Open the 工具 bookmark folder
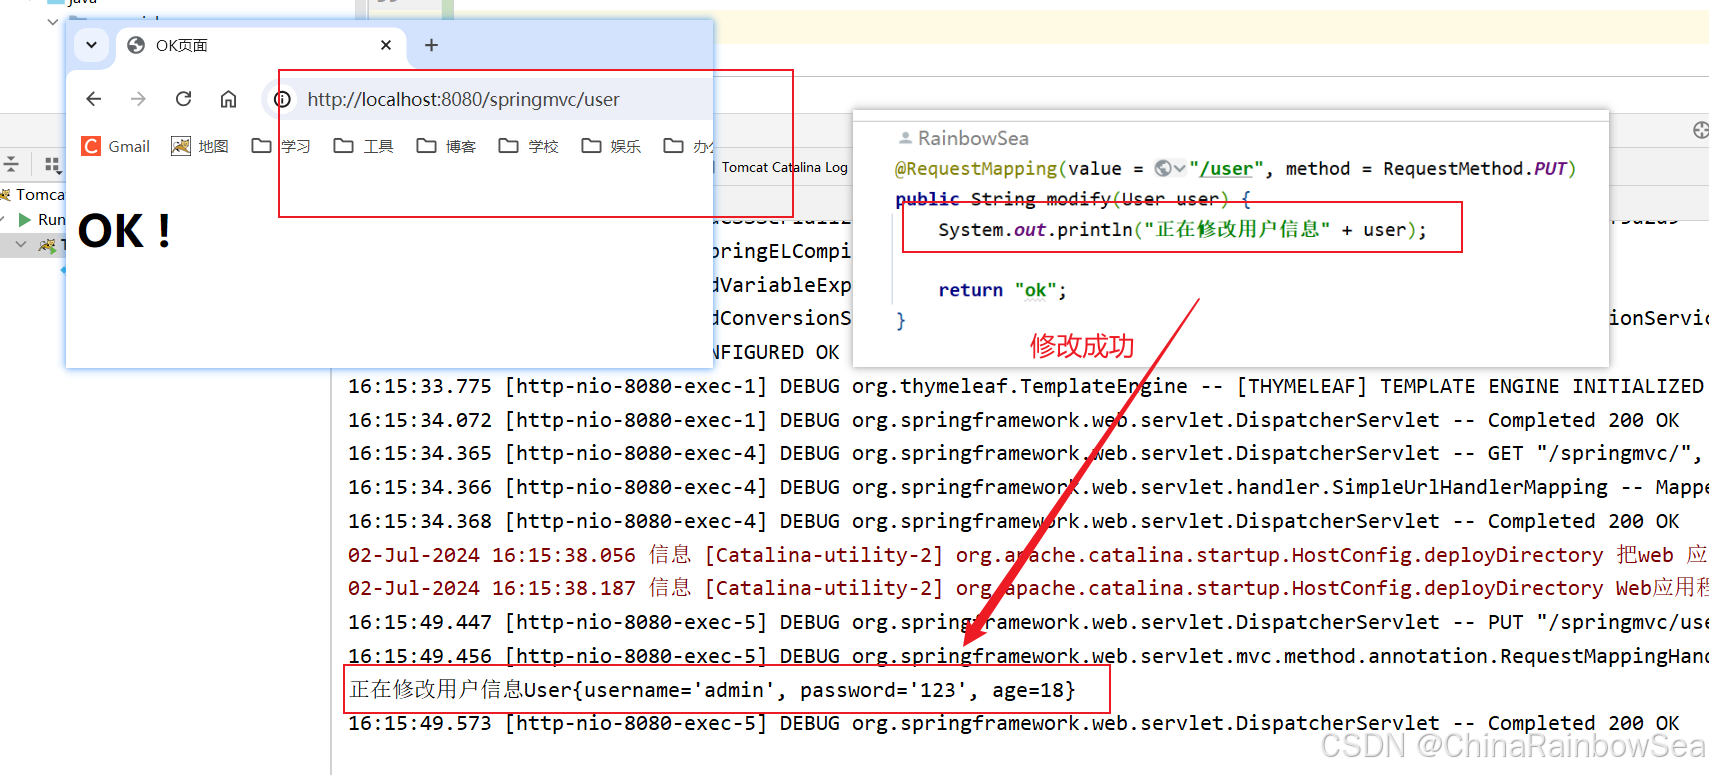 pos(364,146)
